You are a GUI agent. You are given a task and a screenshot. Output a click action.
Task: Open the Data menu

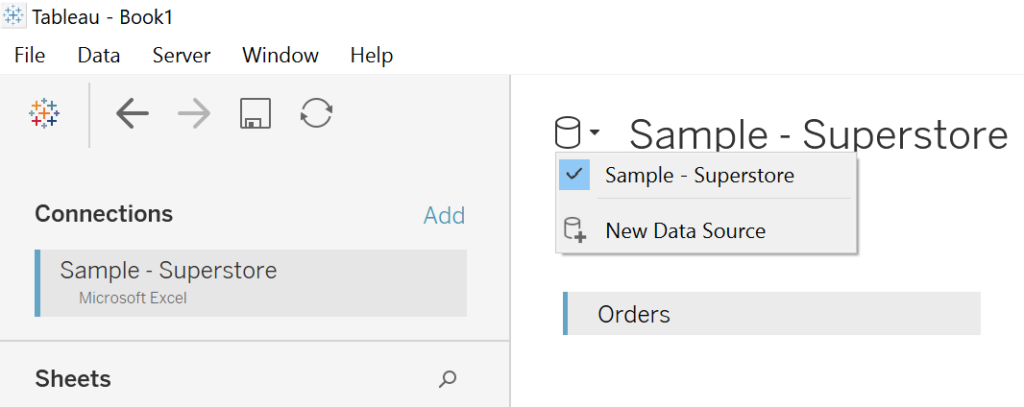click(98, 56)
